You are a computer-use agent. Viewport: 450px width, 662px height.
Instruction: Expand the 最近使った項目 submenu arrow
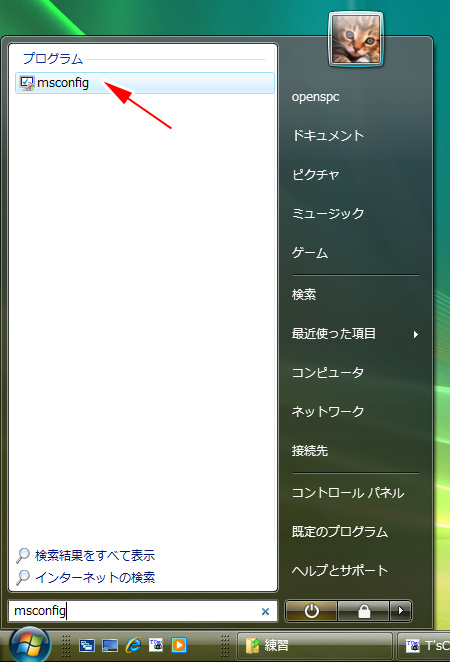coord(416,334)
